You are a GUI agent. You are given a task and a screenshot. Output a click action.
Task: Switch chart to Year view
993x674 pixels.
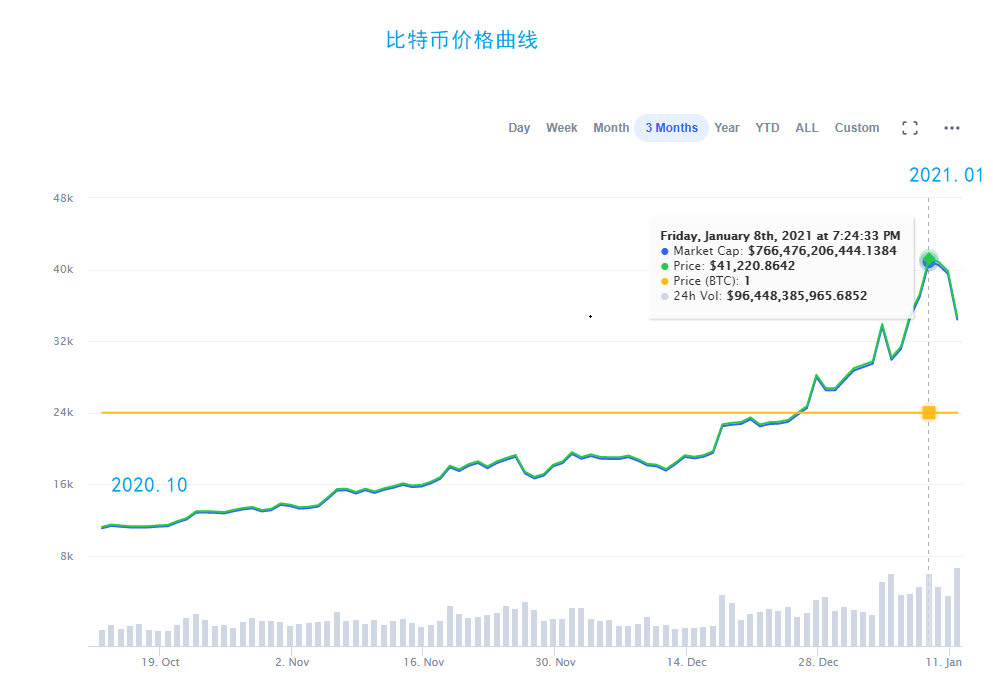[x=727, y=128]
